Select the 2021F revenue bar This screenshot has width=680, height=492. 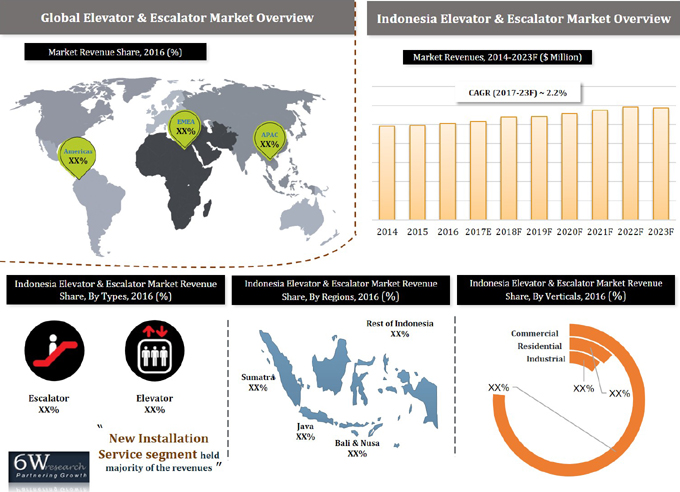[600, 165]
